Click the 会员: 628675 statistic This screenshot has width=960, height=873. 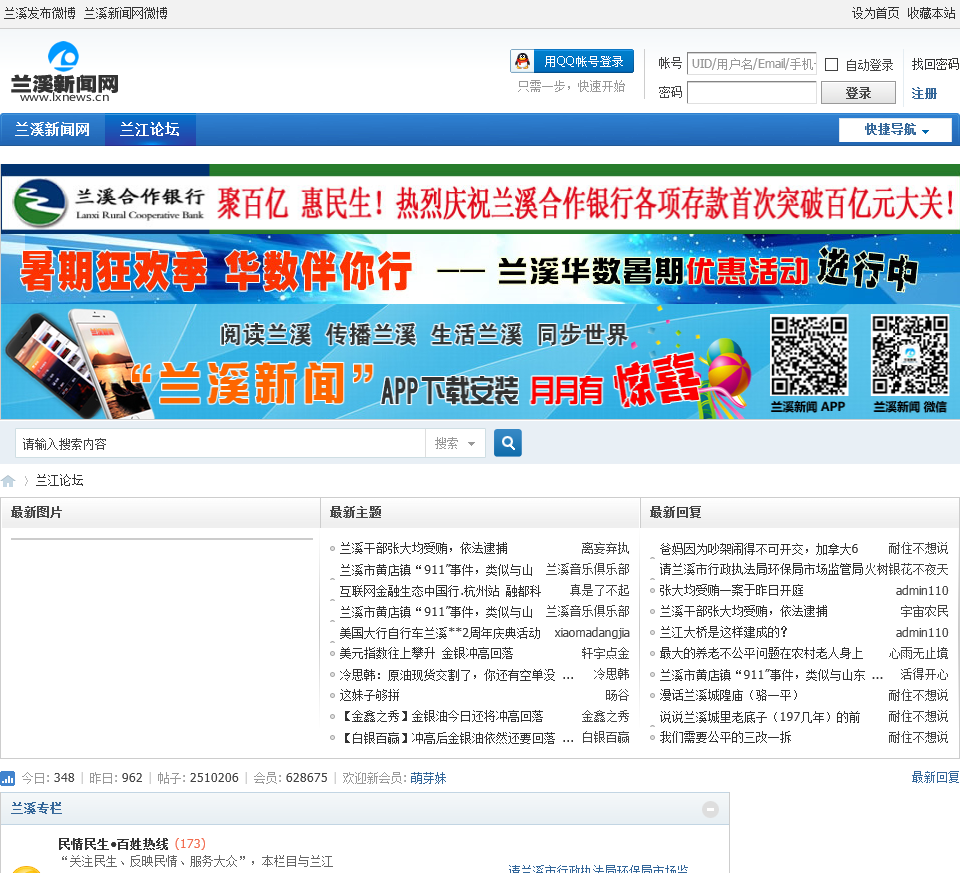point(290,778)
